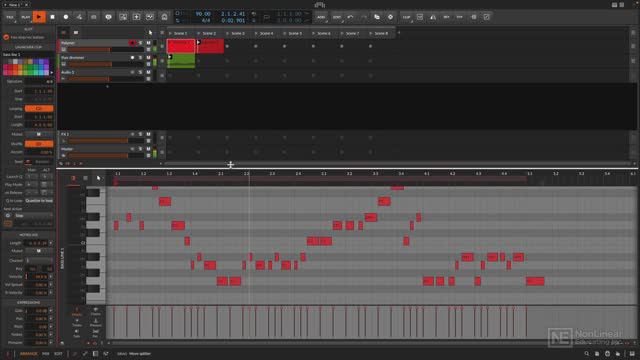Launch Scene 5
This screenshot has height=360, width=640.
[285, 33]
